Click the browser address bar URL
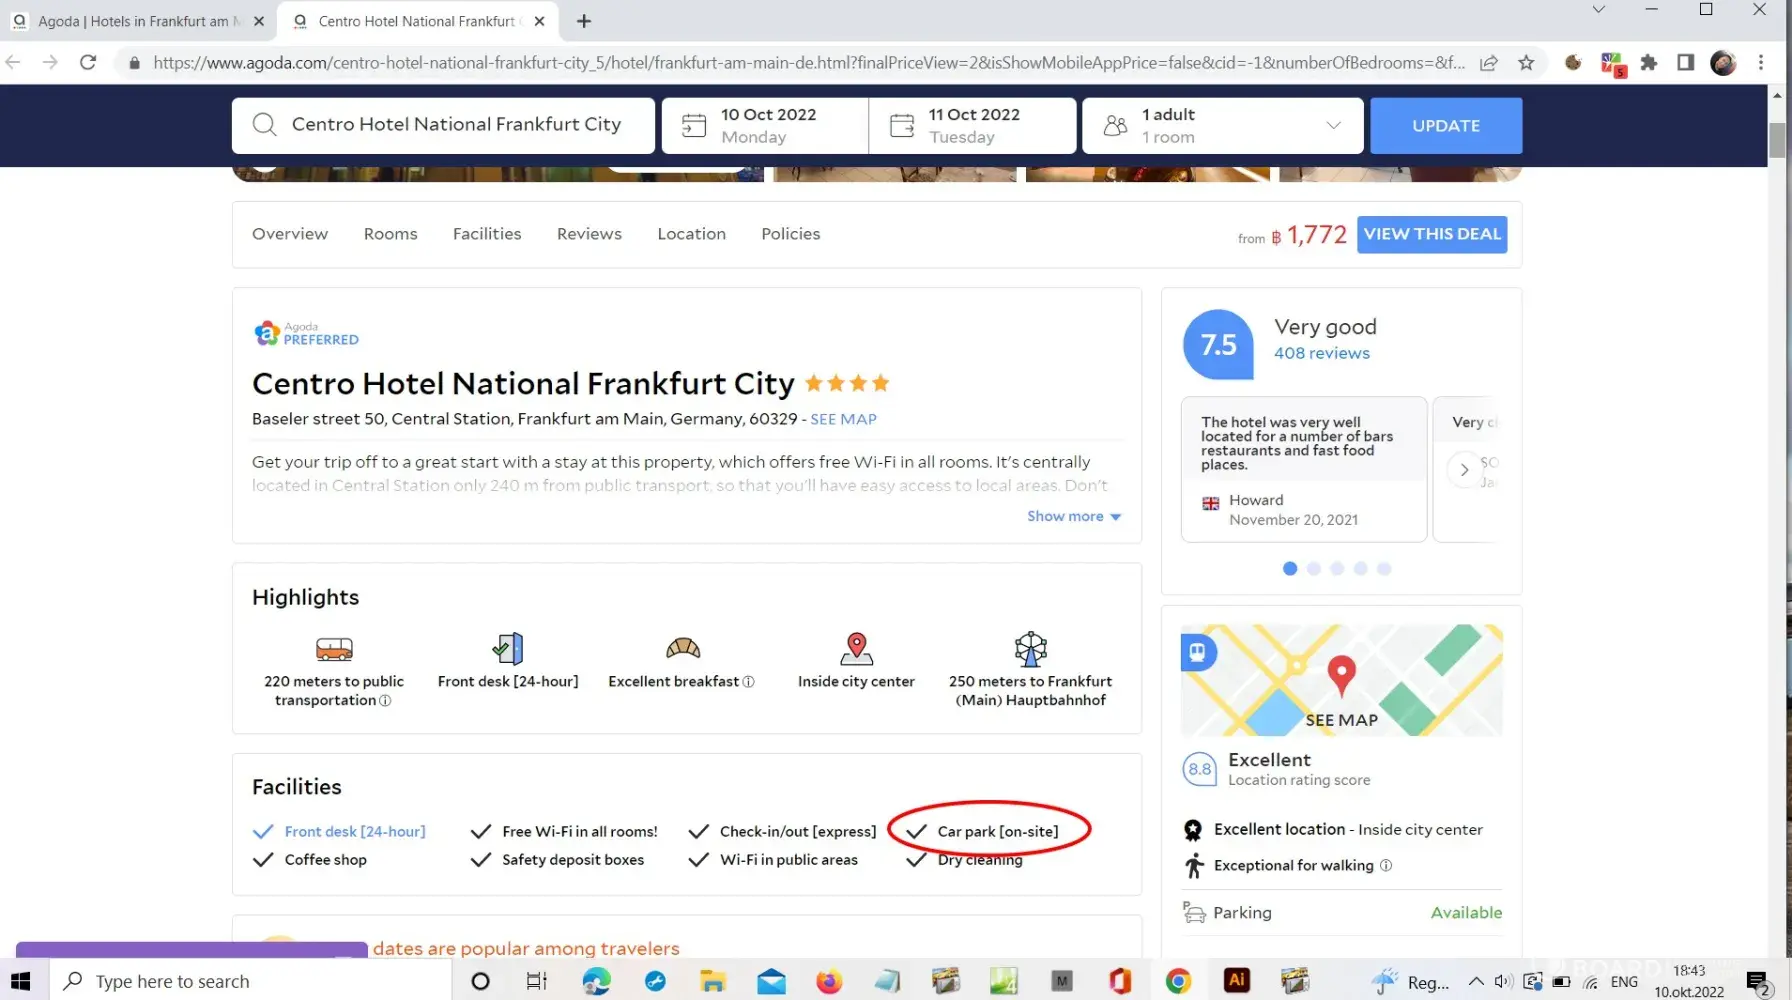This screenshot has height=1000, width=1792. point(808,63)
